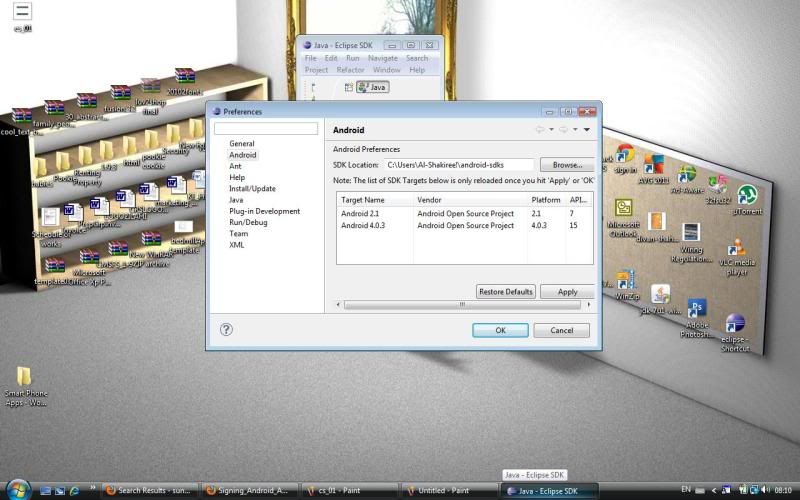Open the Navigate menu in Eclipse

[382, 58]
